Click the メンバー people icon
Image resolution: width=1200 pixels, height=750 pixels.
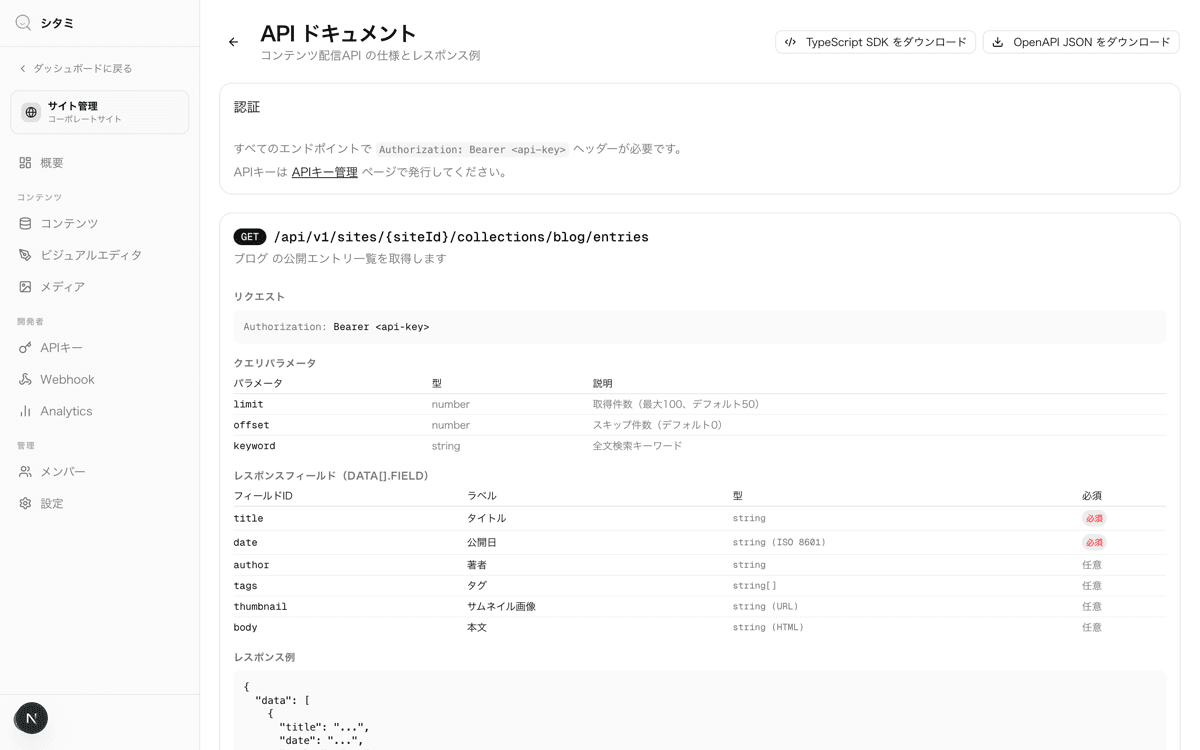[25, 471]
